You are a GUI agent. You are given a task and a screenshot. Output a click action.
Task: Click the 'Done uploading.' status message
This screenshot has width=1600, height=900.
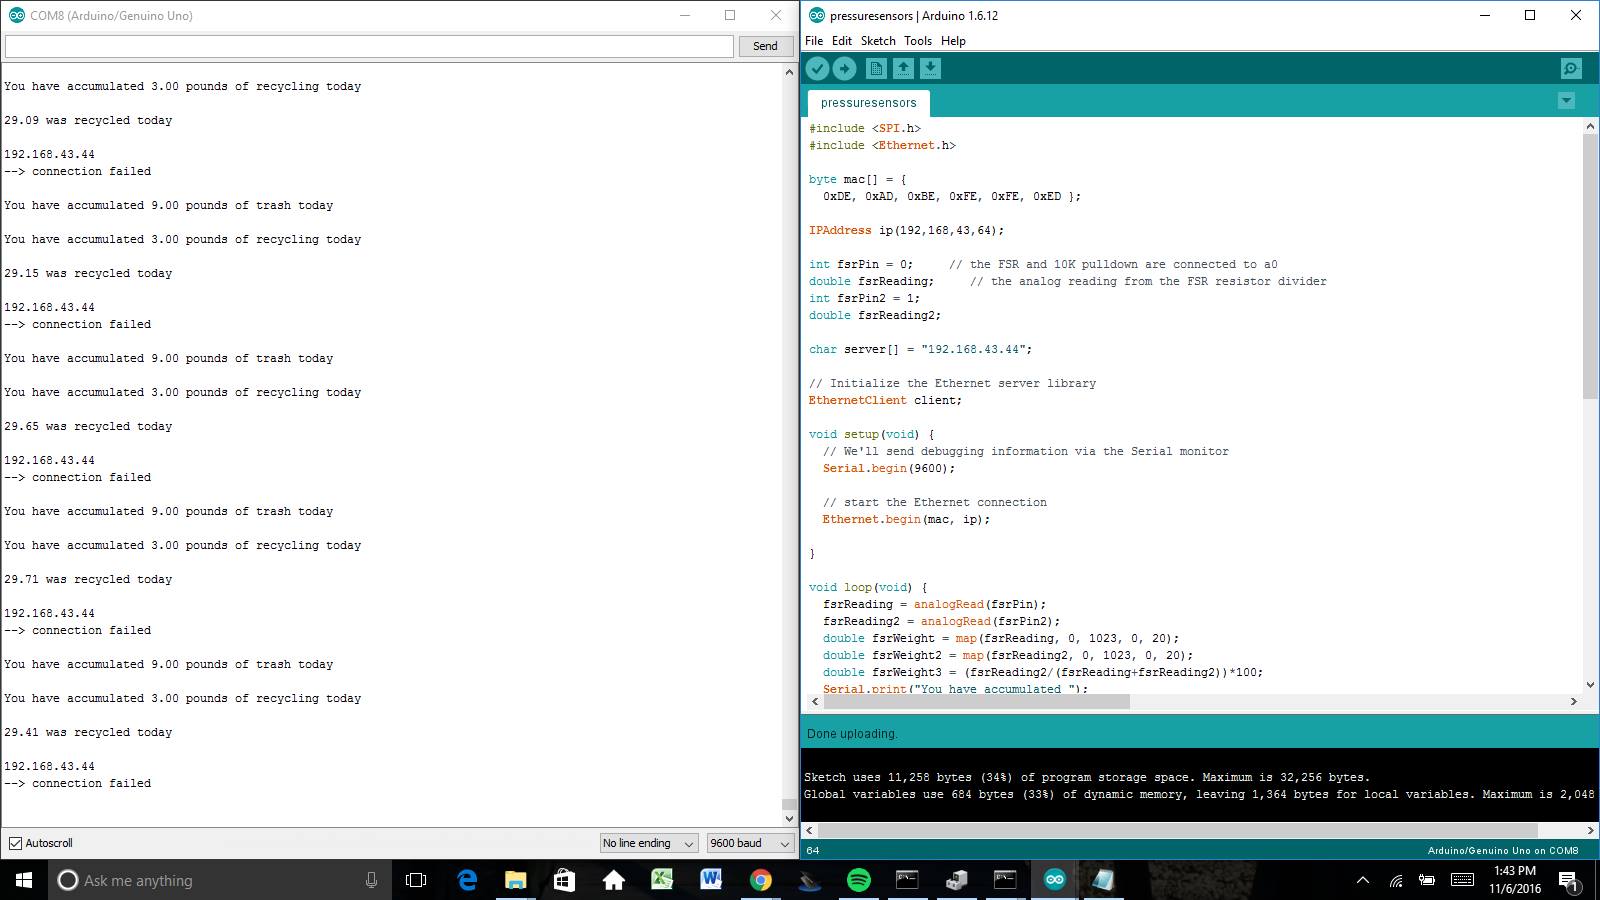coord(852,733)
